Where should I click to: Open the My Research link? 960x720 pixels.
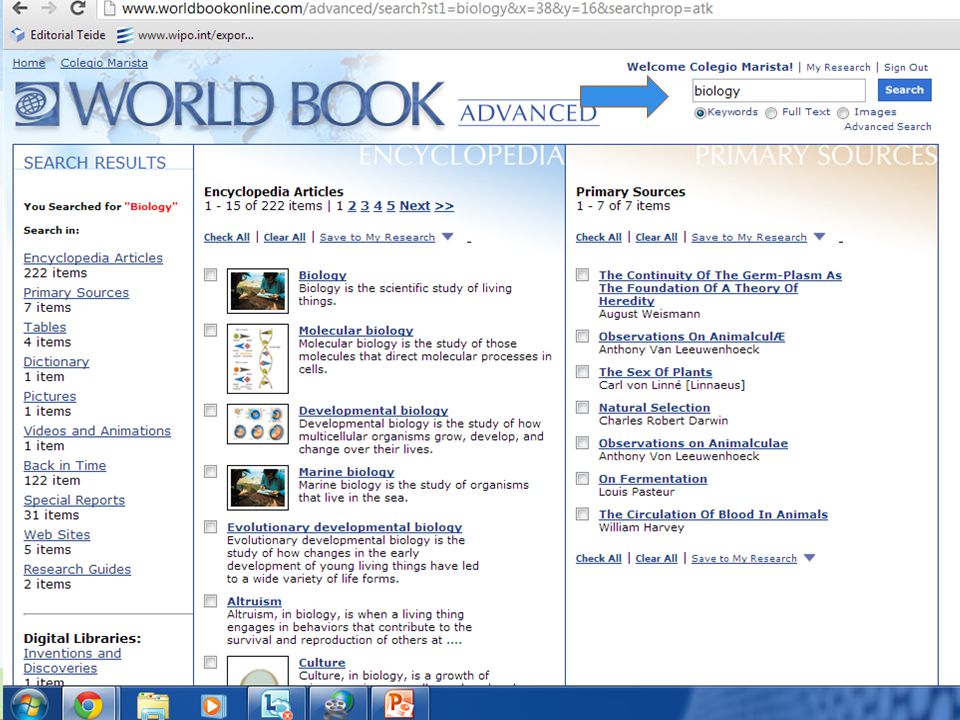click(x=838, y=67)
